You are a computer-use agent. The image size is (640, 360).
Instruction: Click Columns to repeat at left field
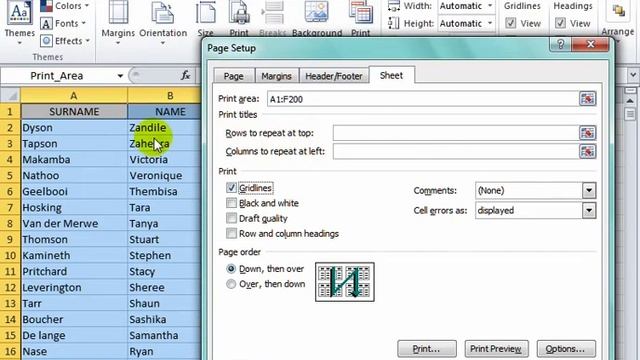[455, 151]
